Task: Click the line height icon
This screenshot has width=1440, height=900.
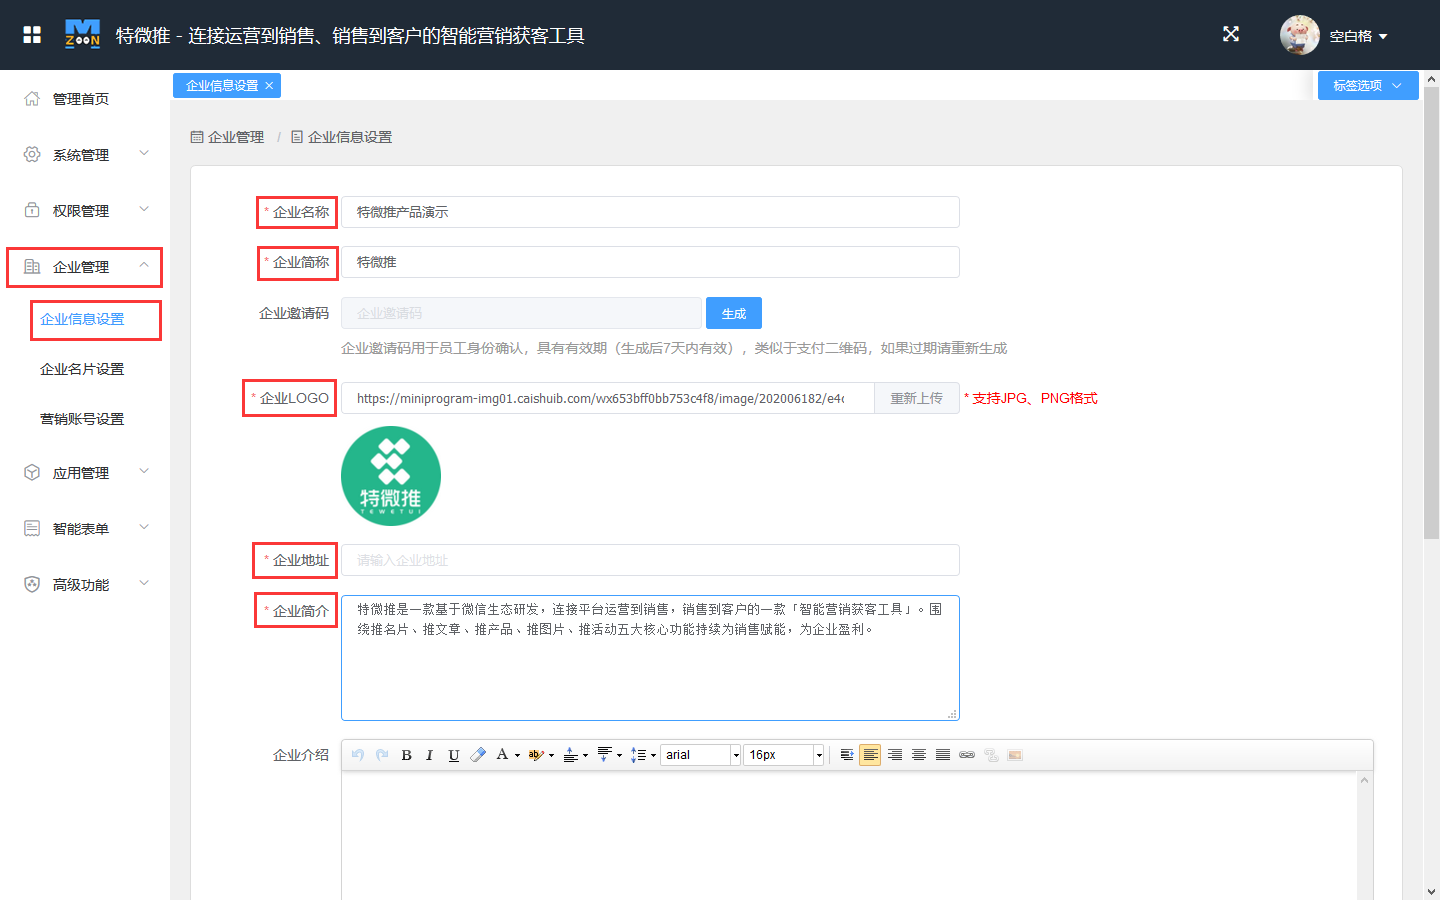Action: pyautogui.click(x=638, y=755)
